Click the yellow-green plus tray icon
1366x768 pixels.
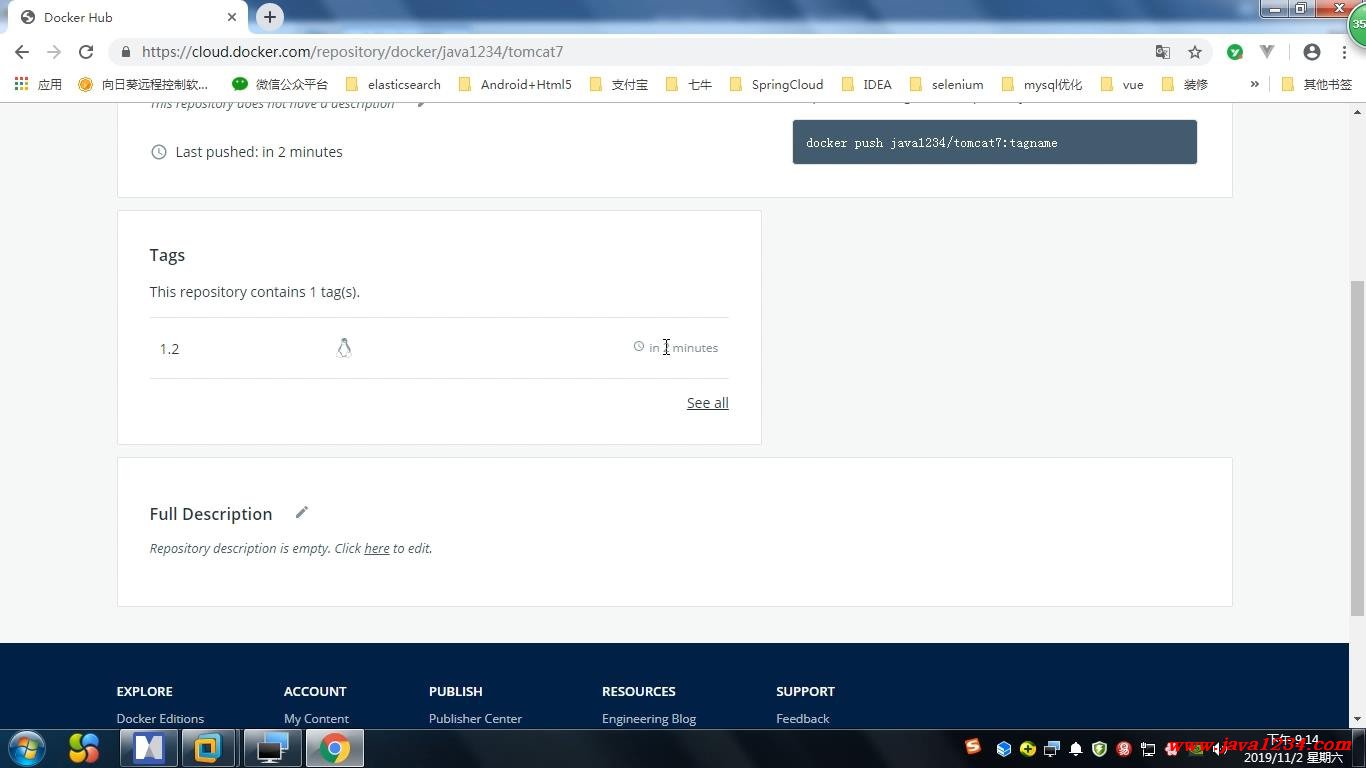pos(1028,749)
